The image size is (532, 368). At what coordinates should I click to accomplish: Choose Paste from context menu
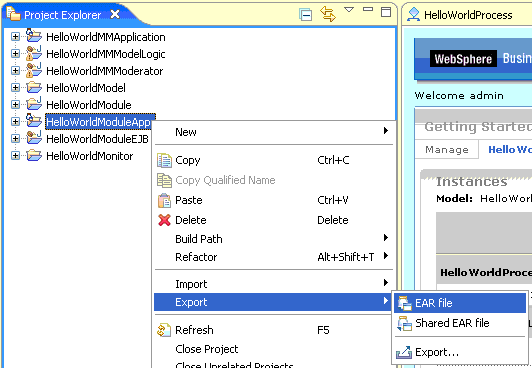coord(273,200)
